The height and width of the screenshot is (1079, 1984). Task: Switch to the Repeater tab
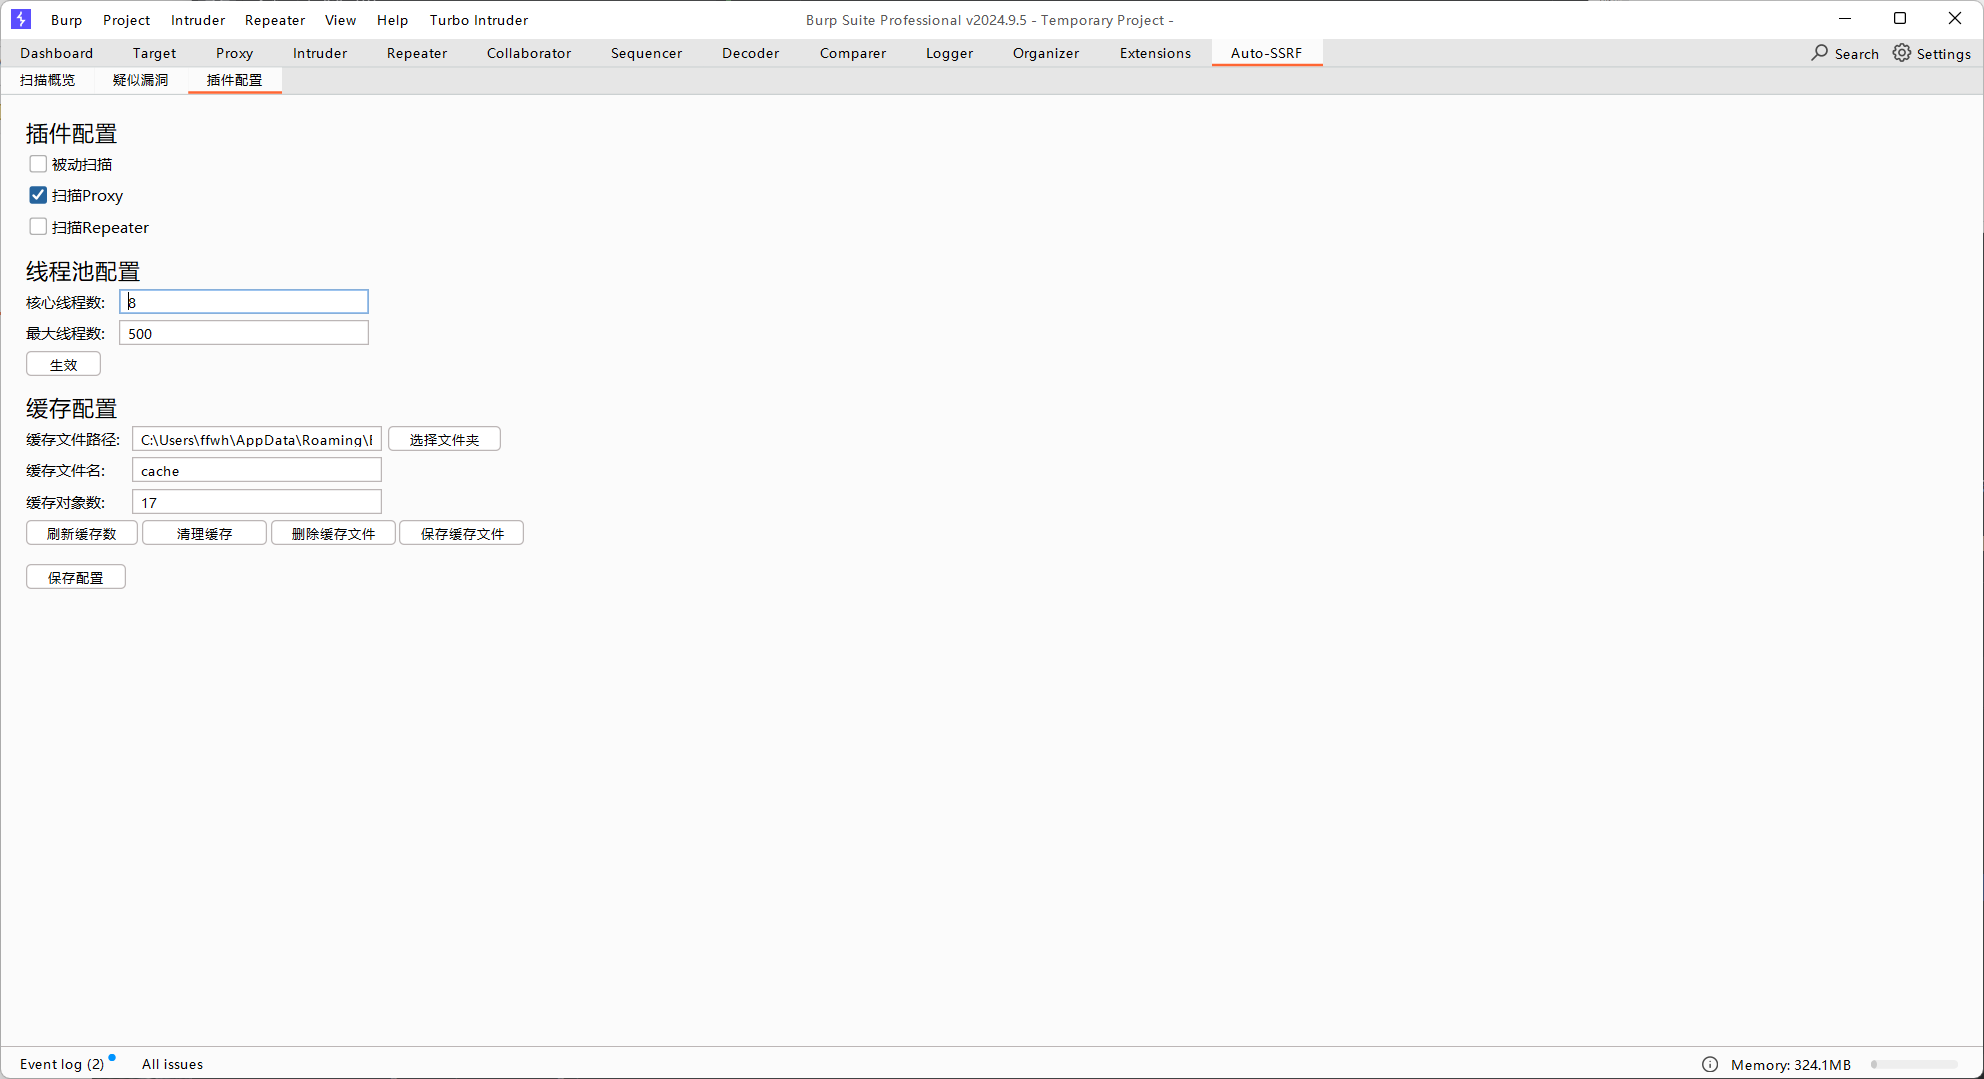[417, 53]
